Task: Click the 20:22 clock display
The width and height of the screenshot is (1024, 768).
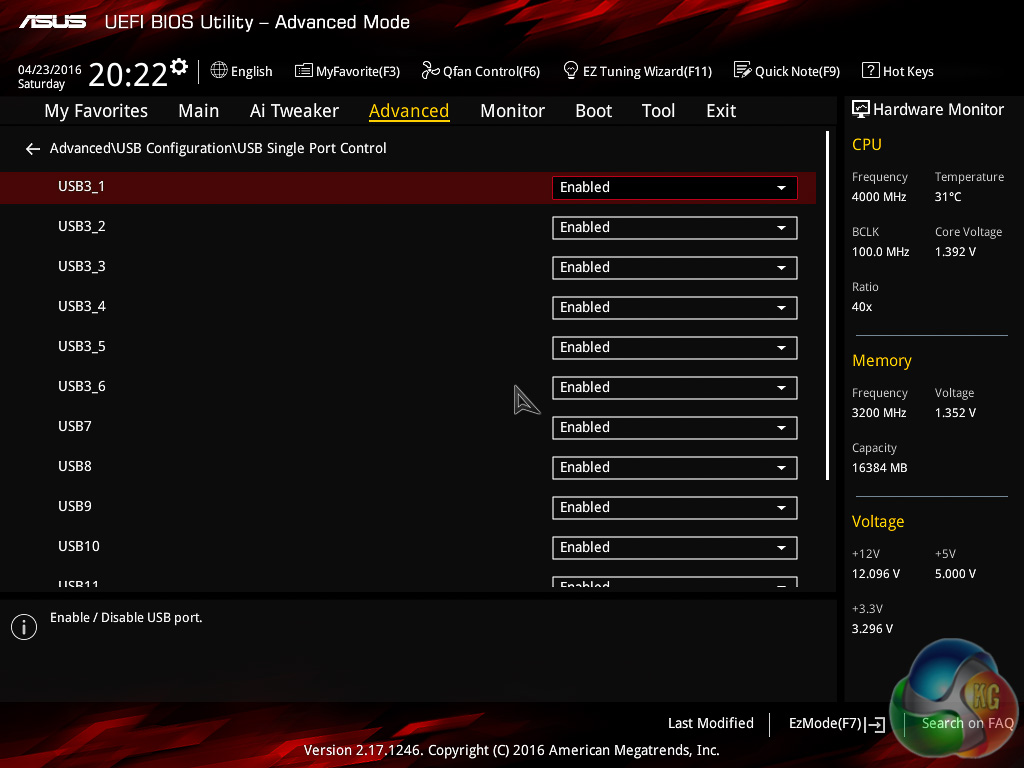Action: coord(127,74)
